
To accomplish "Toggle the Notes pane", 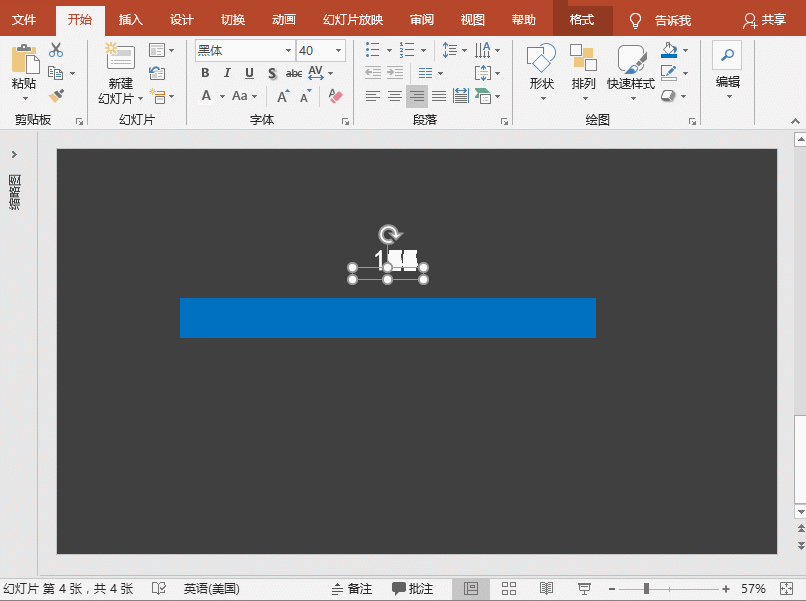I will click(x=352, y=589).
